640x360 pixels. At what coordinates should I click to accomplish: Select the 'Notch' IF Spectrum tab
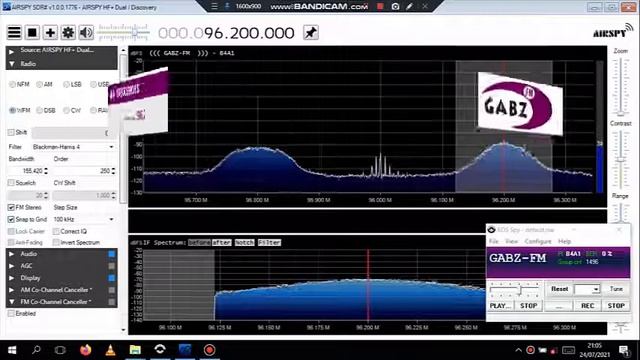coord(244,242)
